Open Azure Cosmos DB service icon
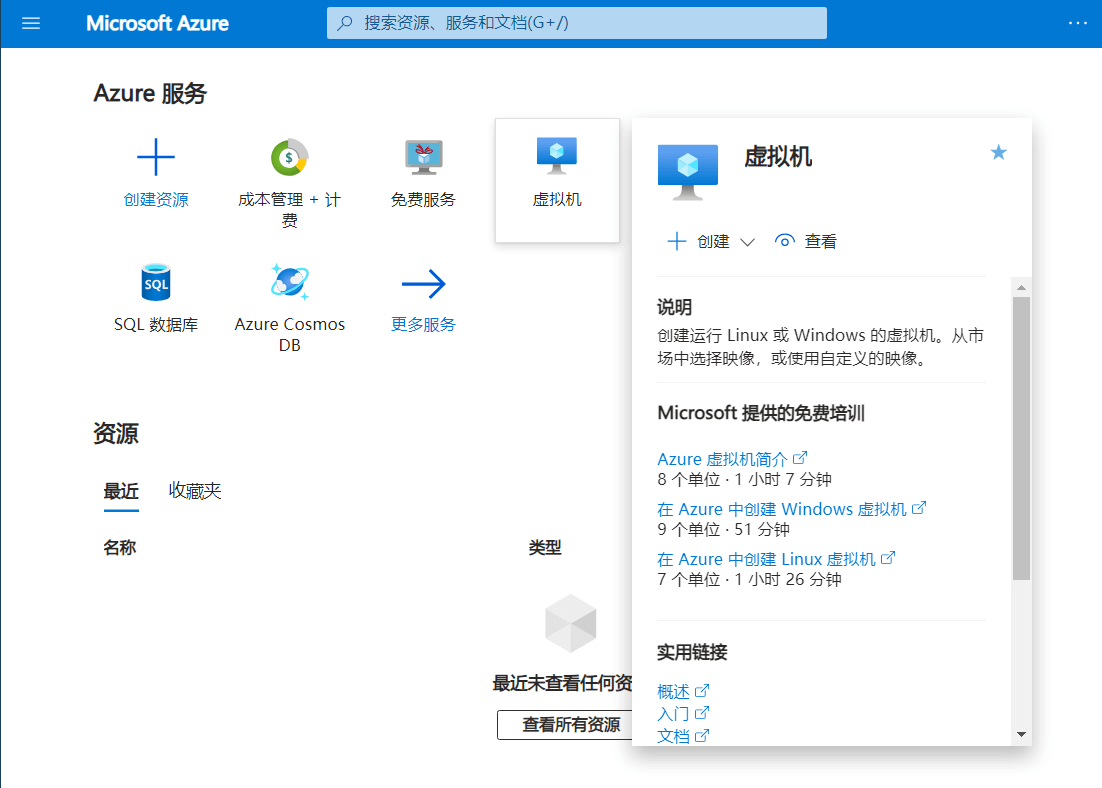This screenshot has width=1102, height=788. 290,282
